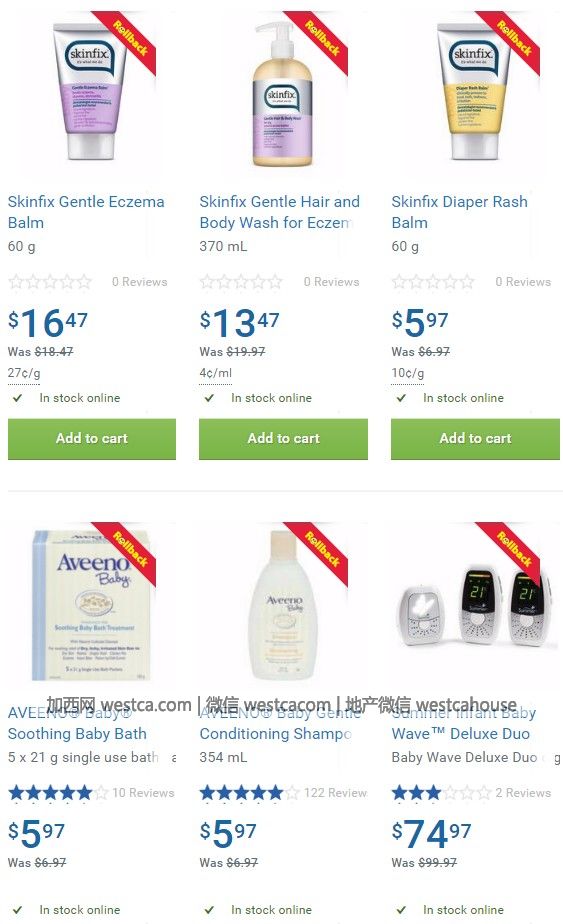This screenshot has height=924, width=563.
Task: View 2 reviews for Baby Wave monitor
Action: pos(523,793)
